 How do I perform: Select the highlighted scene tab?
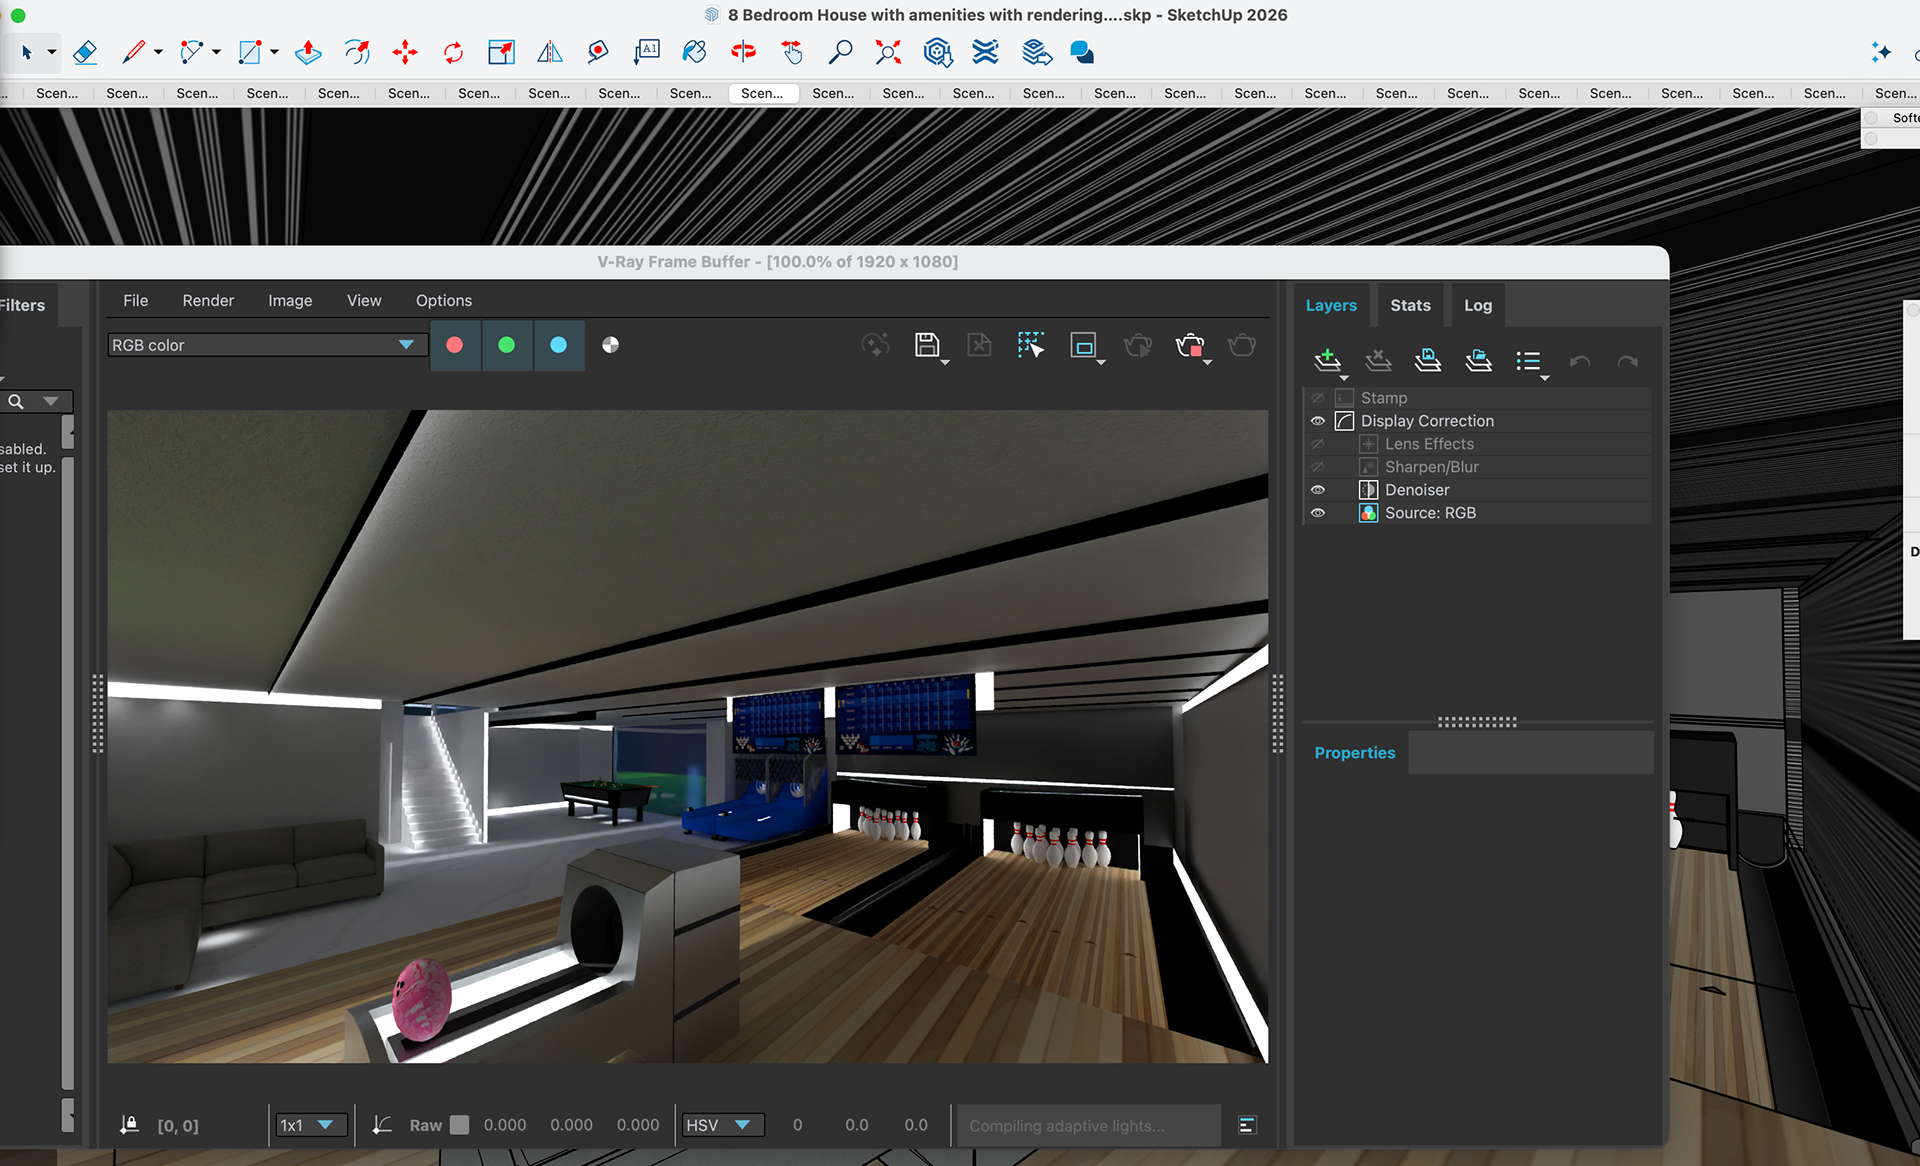[762, 93]
